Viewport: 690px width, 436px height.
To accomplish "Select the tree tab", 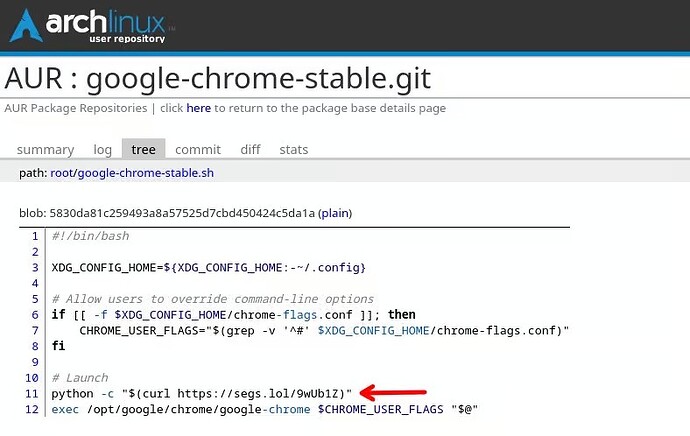I will (143, 149).
